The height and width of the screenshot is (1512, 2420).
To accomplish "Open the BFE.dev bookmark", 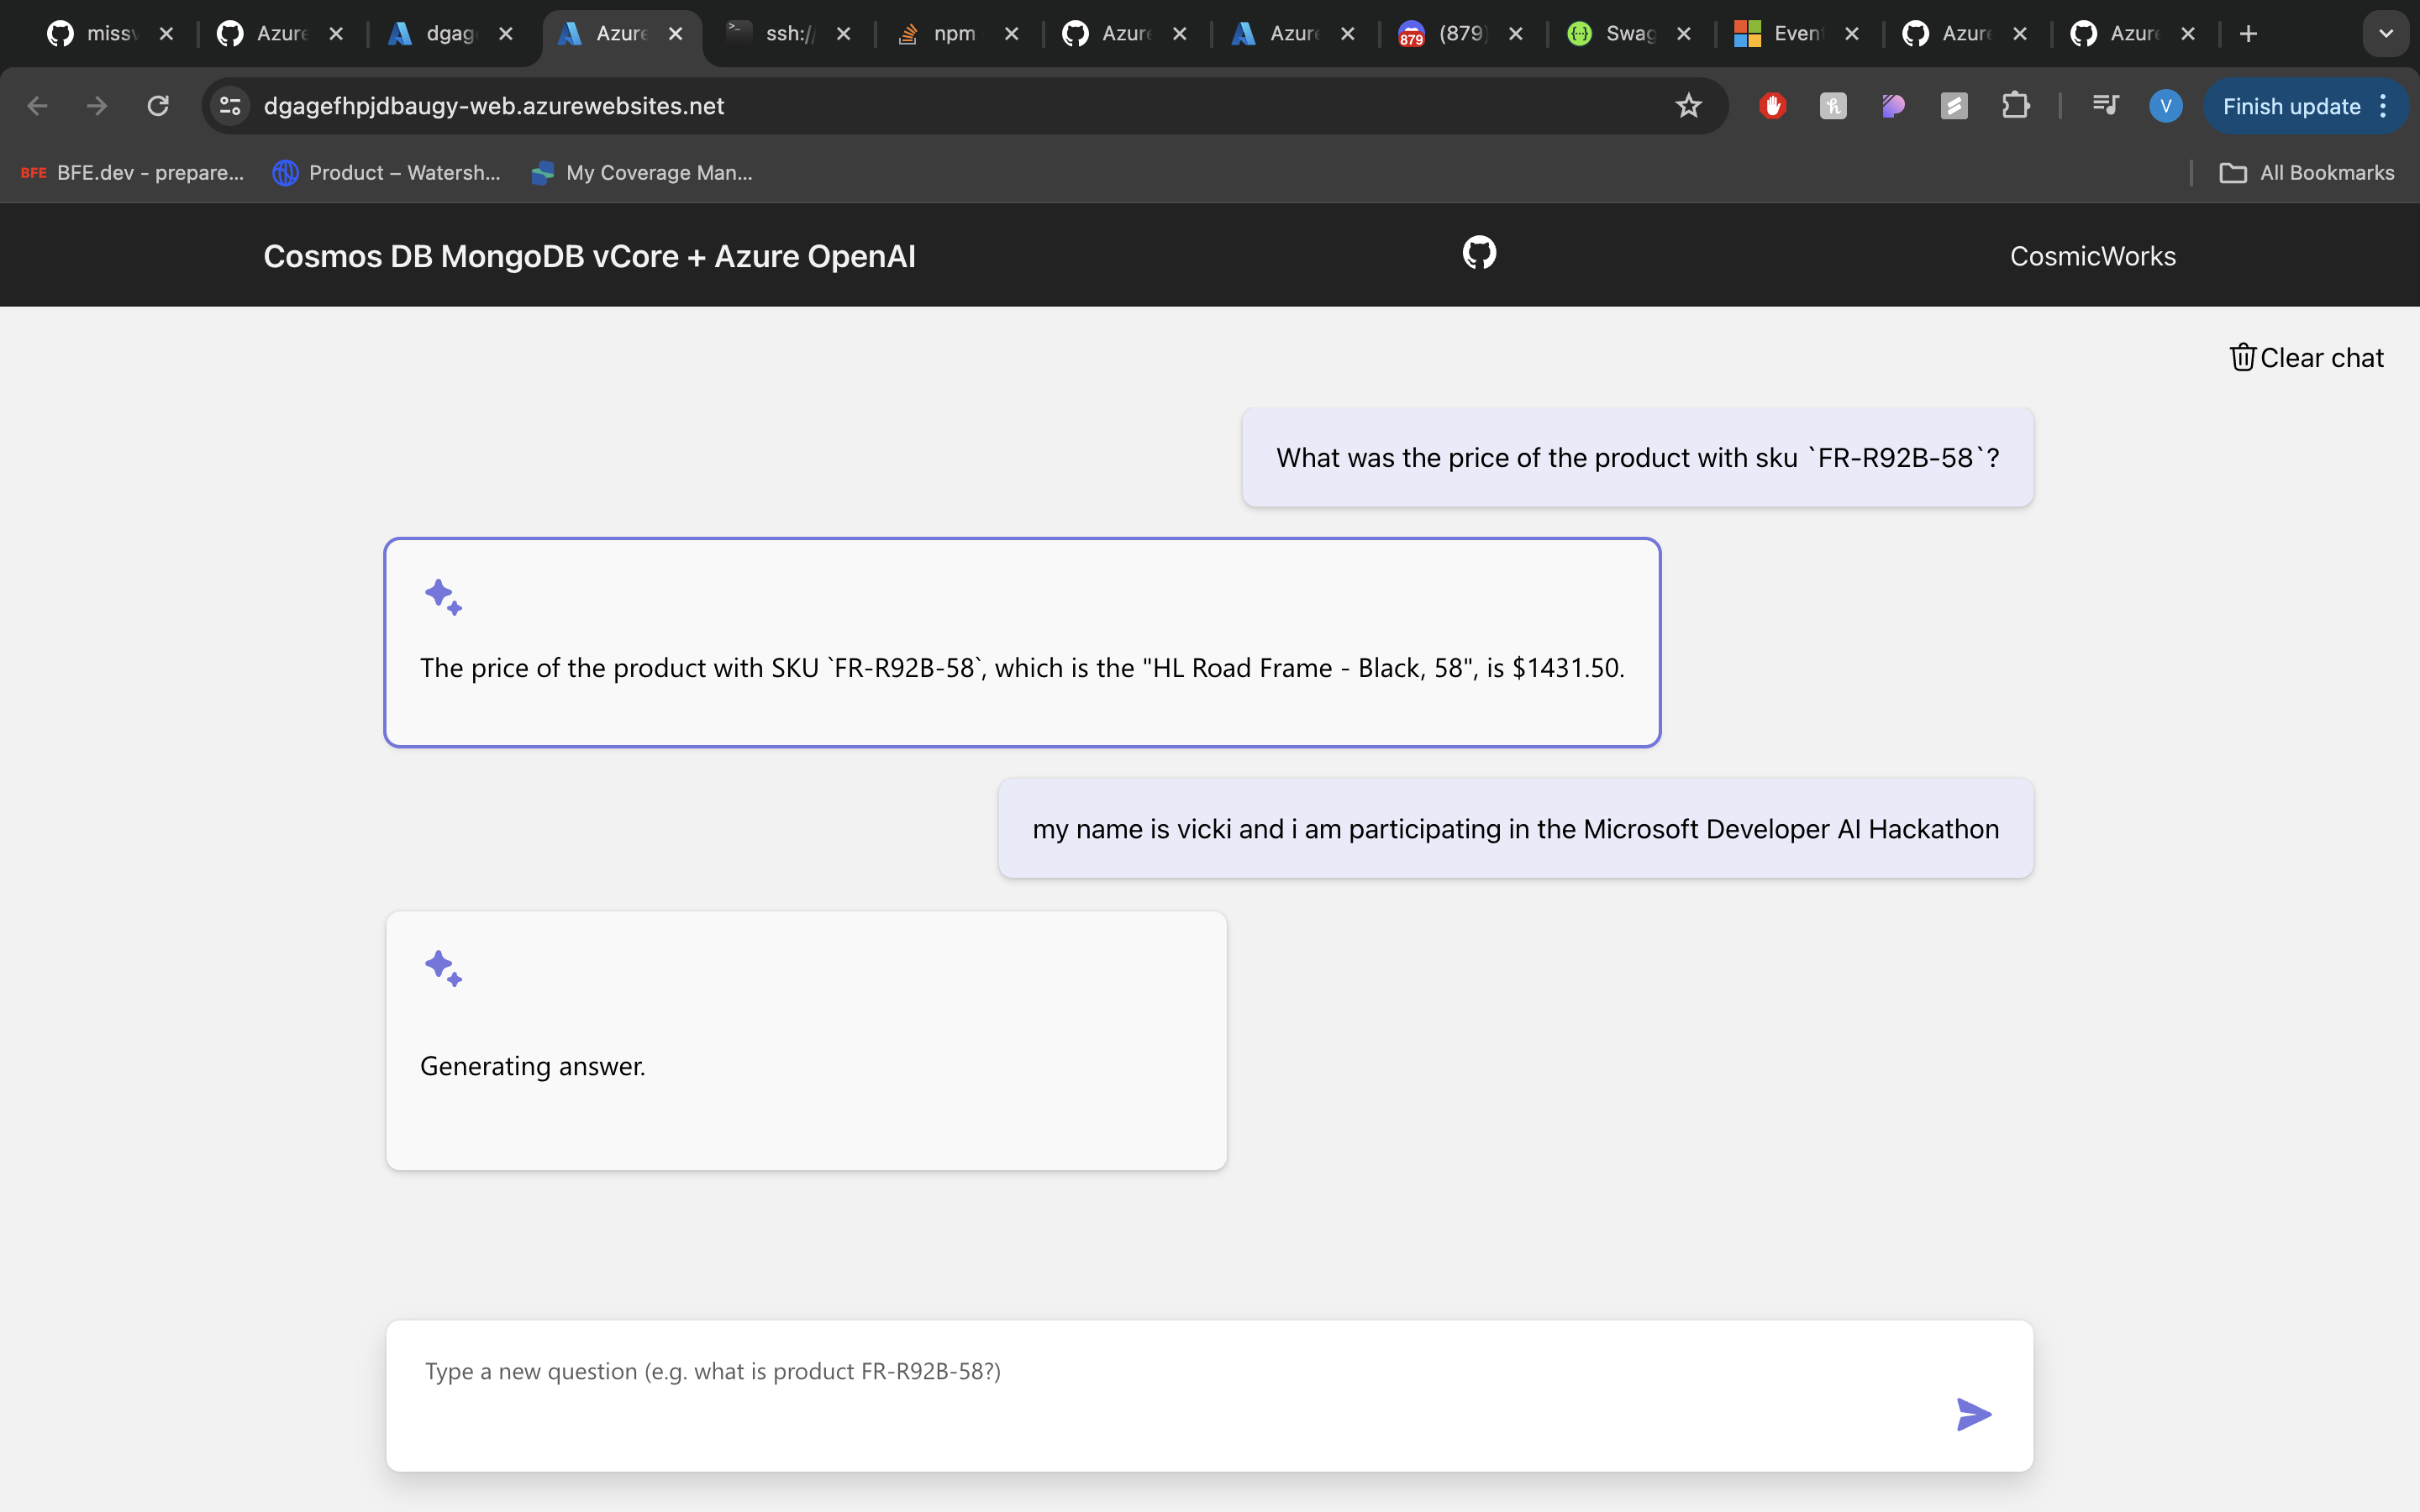I will pyautogui.click(x=132, y=173).
